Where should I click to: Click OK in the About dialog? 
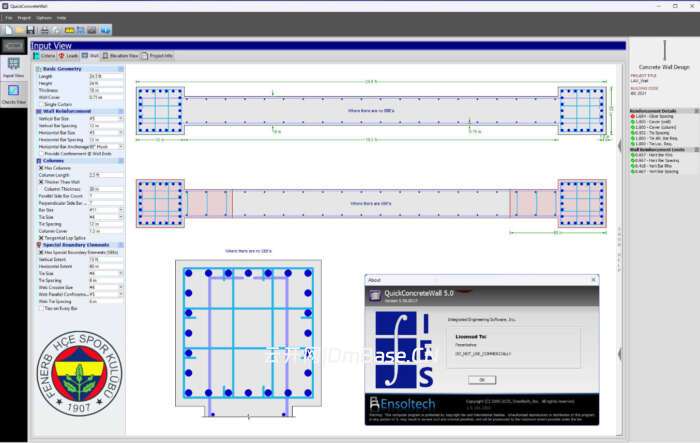(x=482, y=380)
